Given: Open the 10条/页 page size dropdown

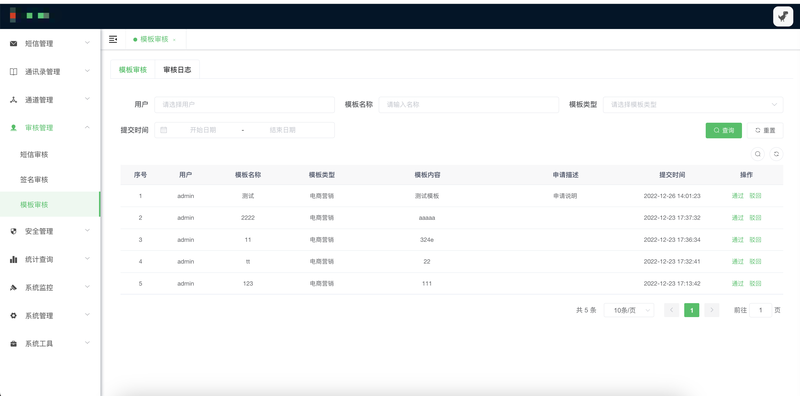Looking at the screenshot, I should [x=629, y=310].
